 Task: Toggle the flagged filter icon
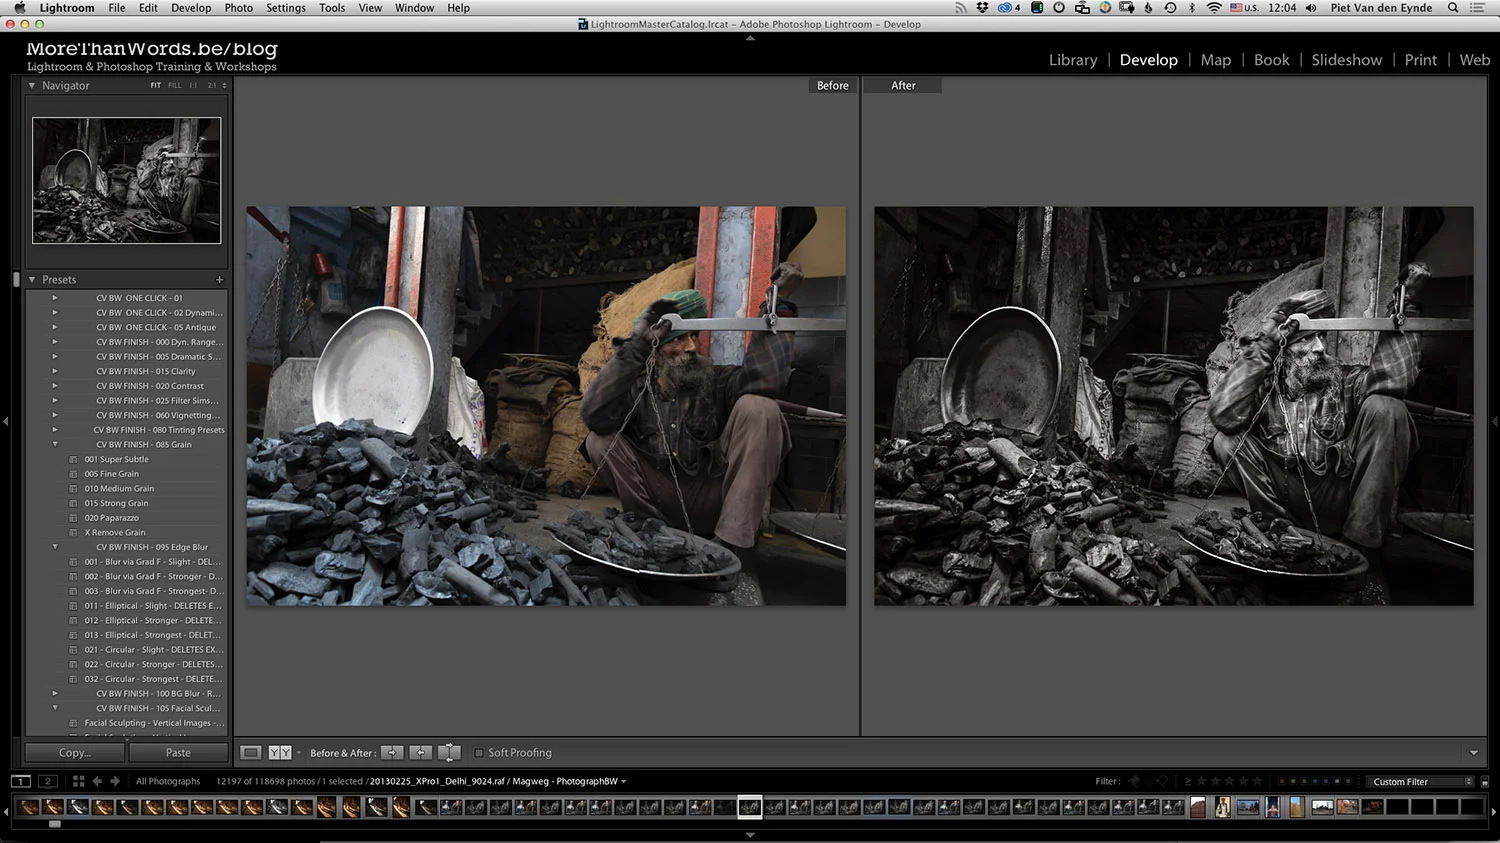(1134, 781)
